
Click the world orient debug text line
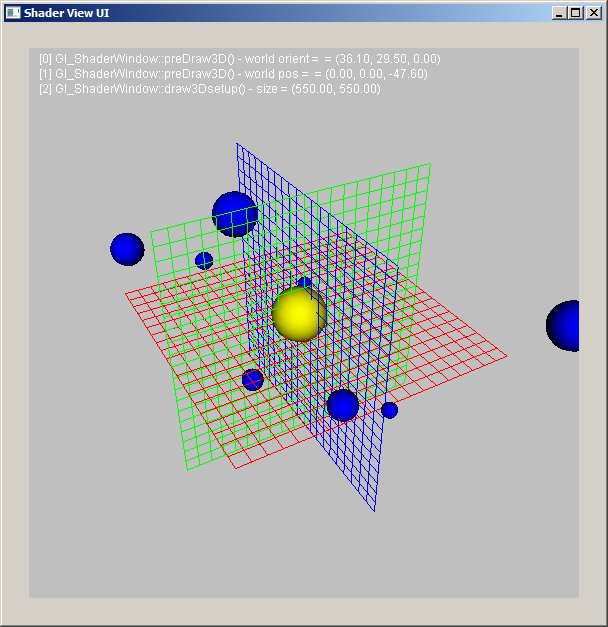click(239, 59)
